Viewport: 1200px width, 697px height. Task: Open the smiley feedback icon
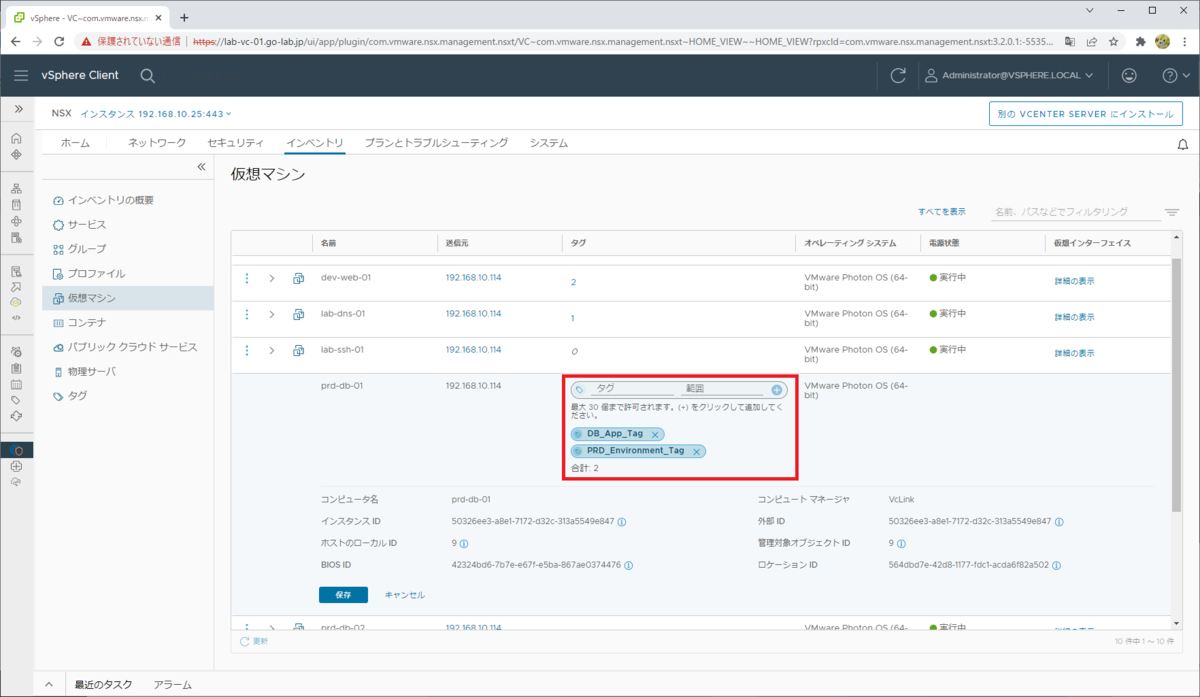(x=1129, y=75)
